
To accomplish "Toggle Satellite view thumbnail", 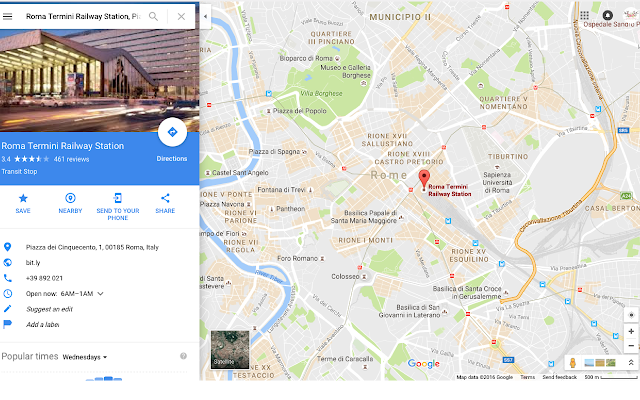I will 230,350.
